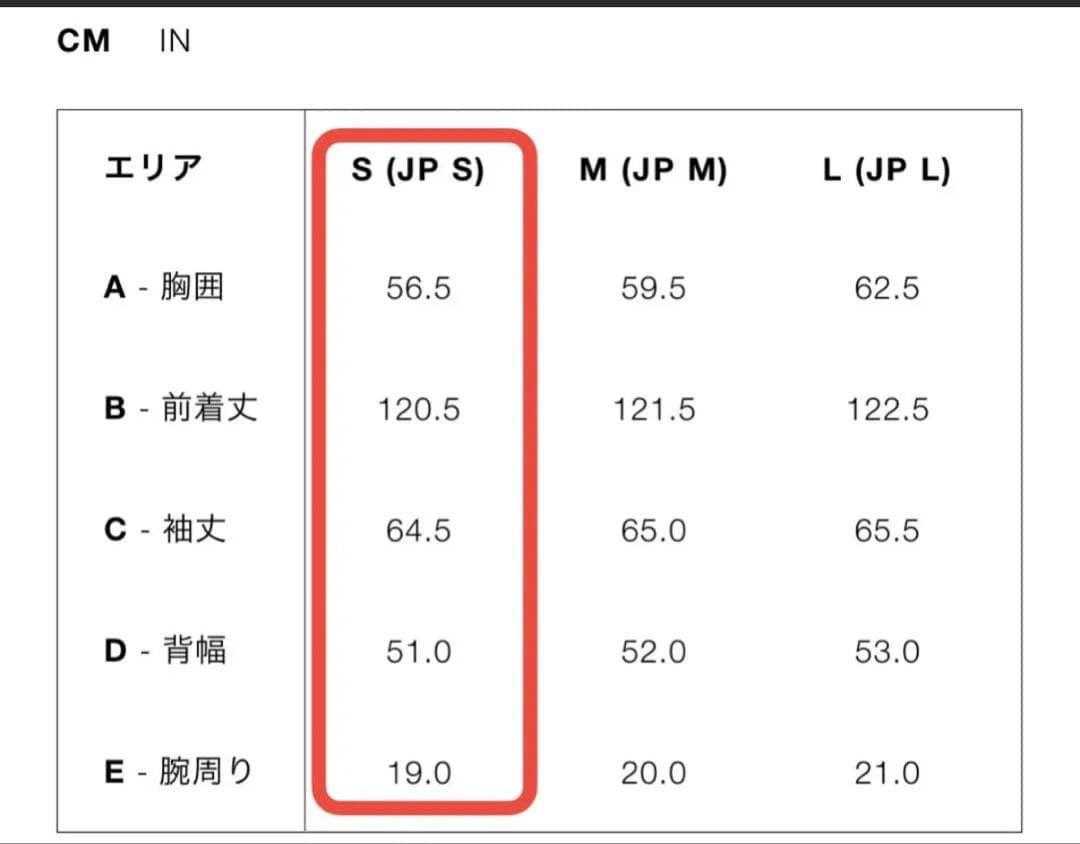
Task: Select the L (JP L) size column header
Action: (886, 170)
